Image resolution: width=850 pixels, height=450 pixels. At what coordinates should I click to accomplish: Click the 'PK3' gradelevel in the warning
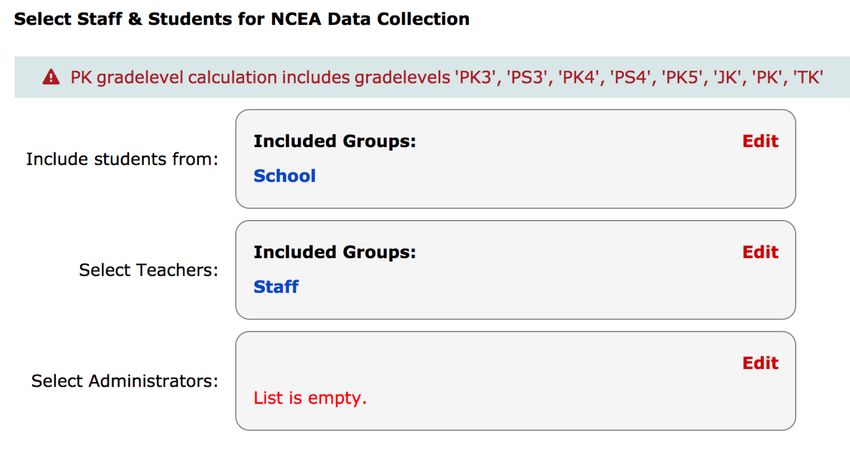pyautogui.click(x=476, y=78)
